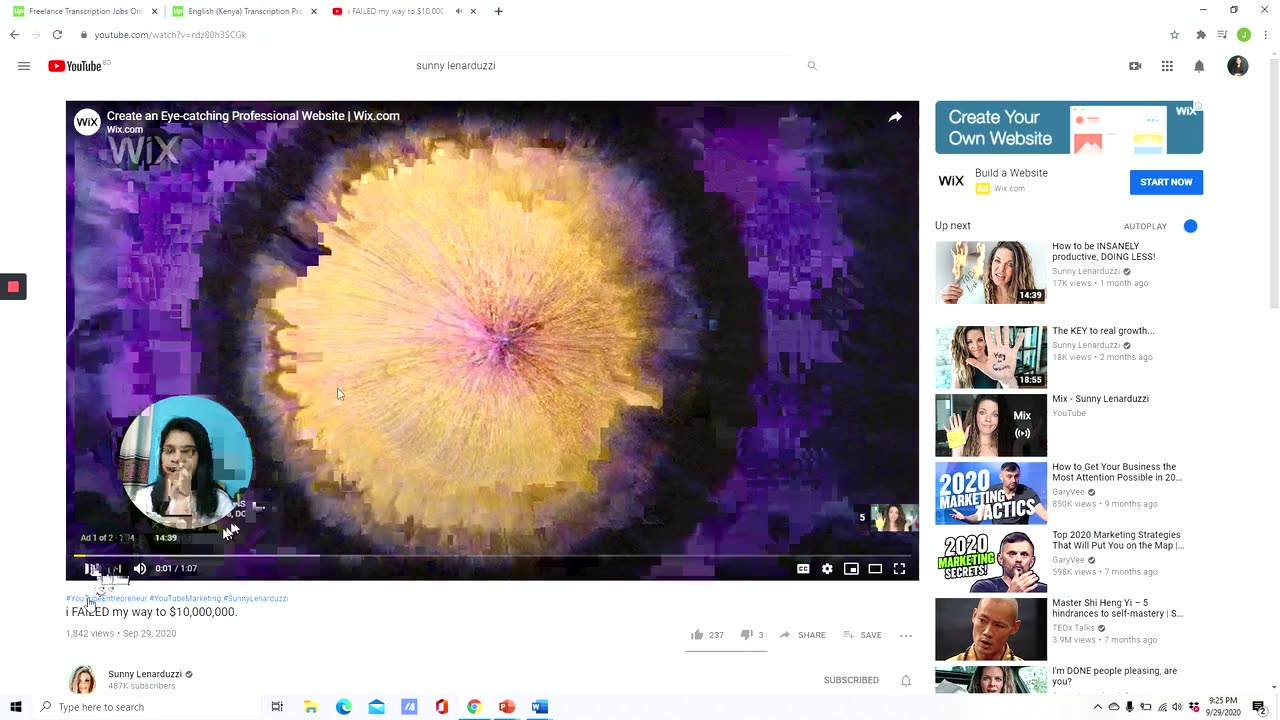
Task: Stop recording with the red square button
Action: (13, 287)
